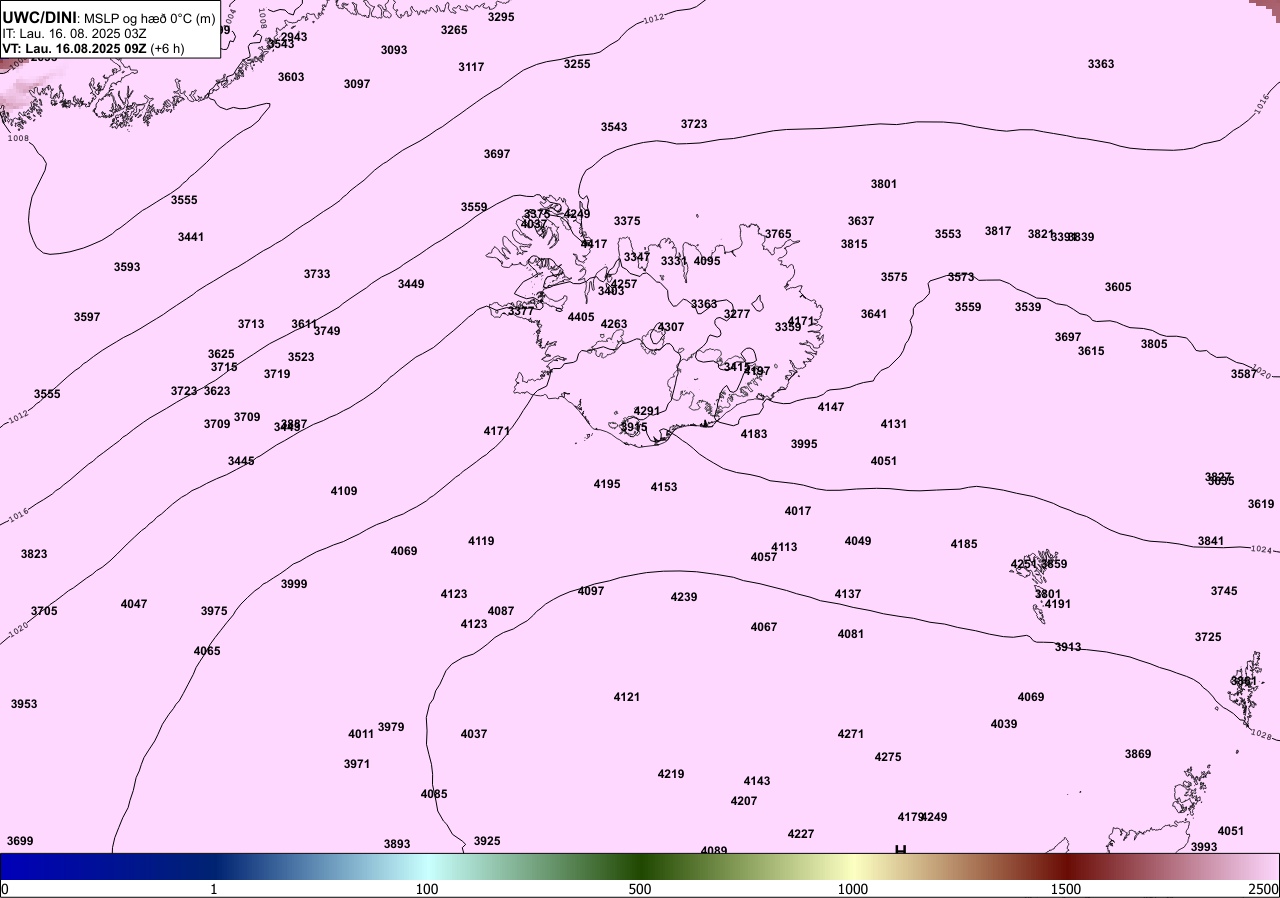Click the value 4109
Viewport: 1280px width, 898px height.
344,491
